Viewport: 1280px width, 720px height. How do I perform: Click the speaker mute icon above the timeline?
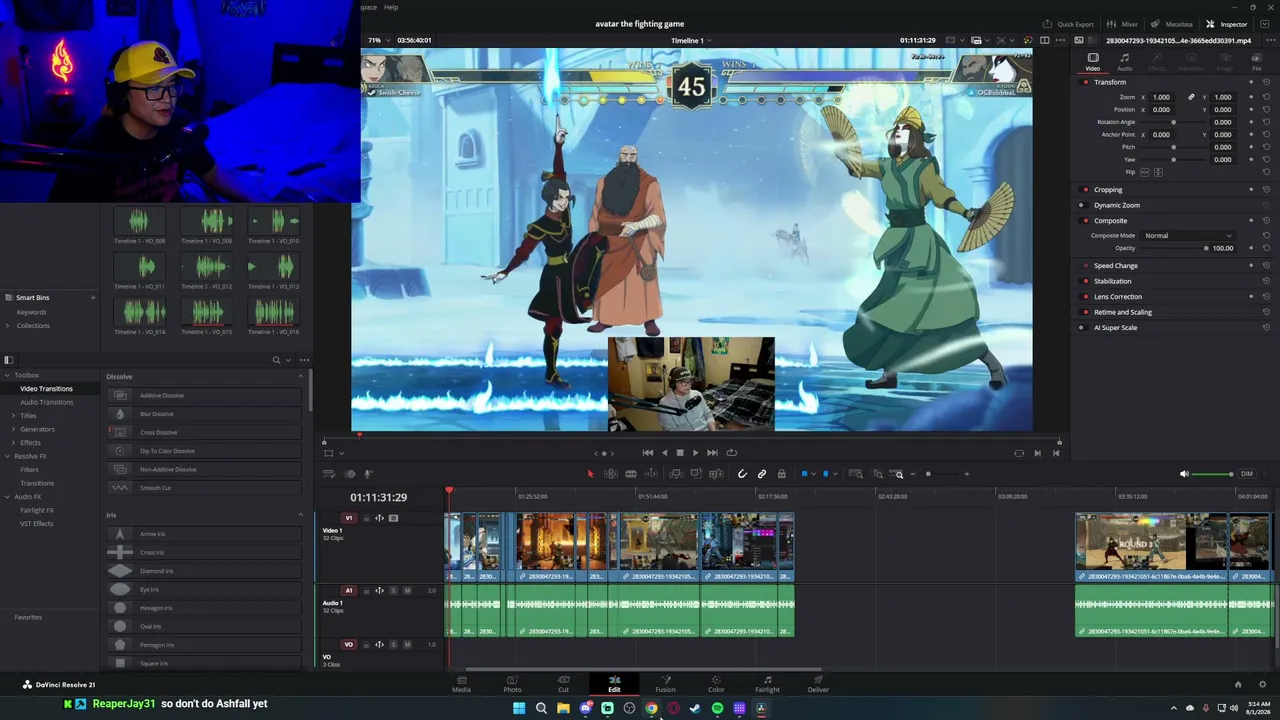pos(1184,474)
